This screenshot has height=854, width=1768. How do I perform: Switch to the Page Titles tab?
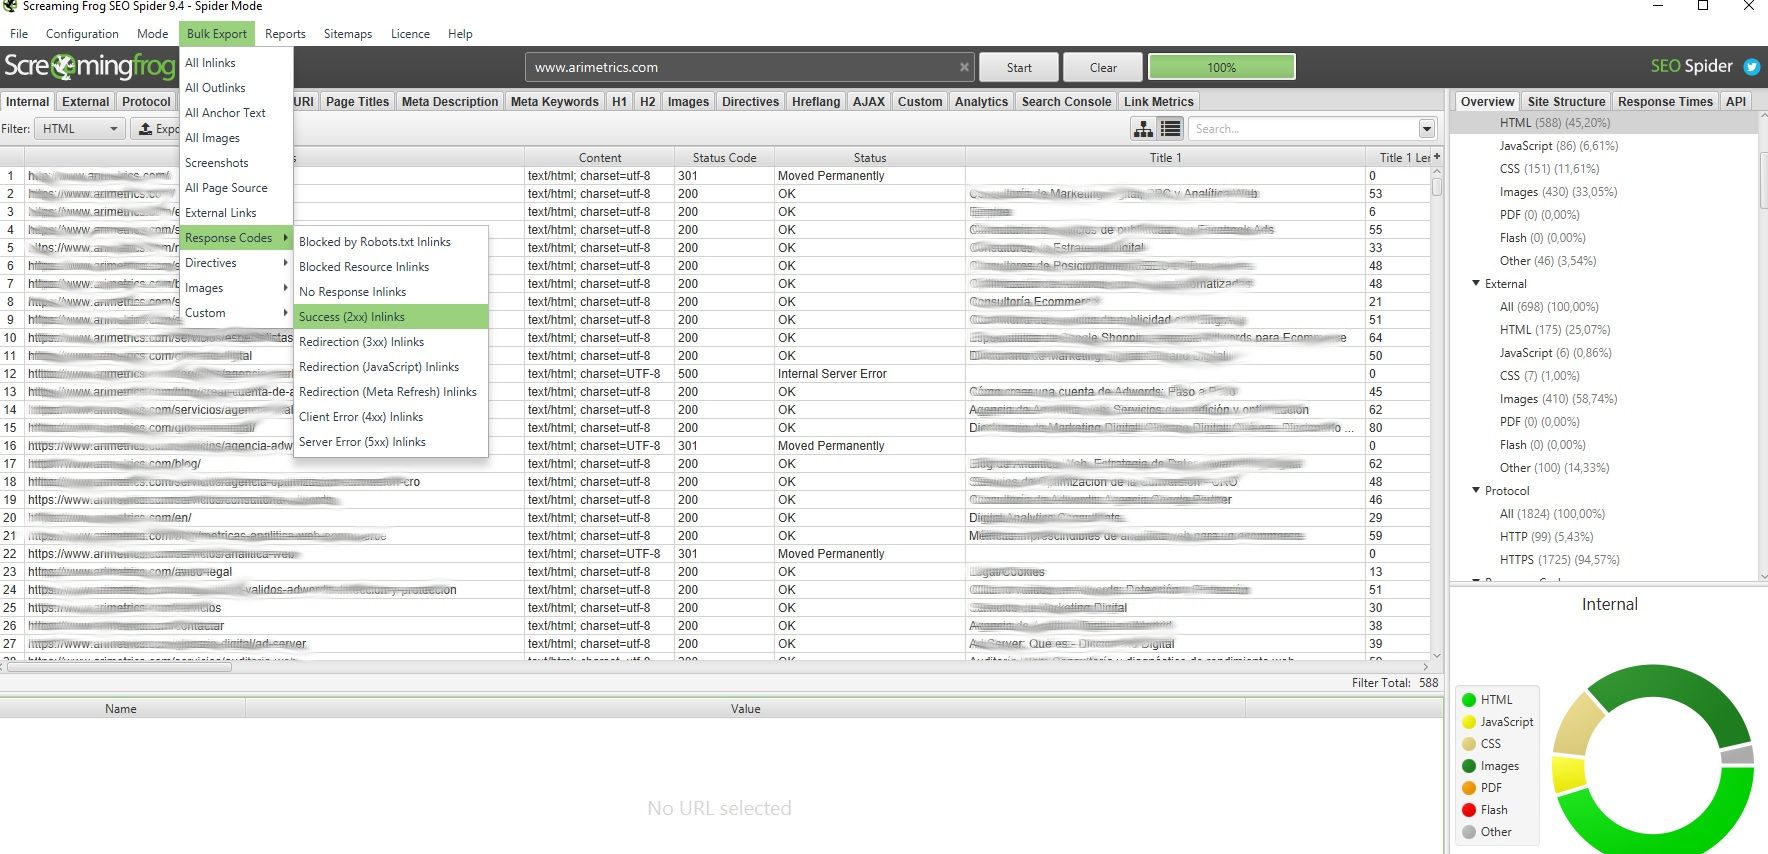[x=357, y=102]
